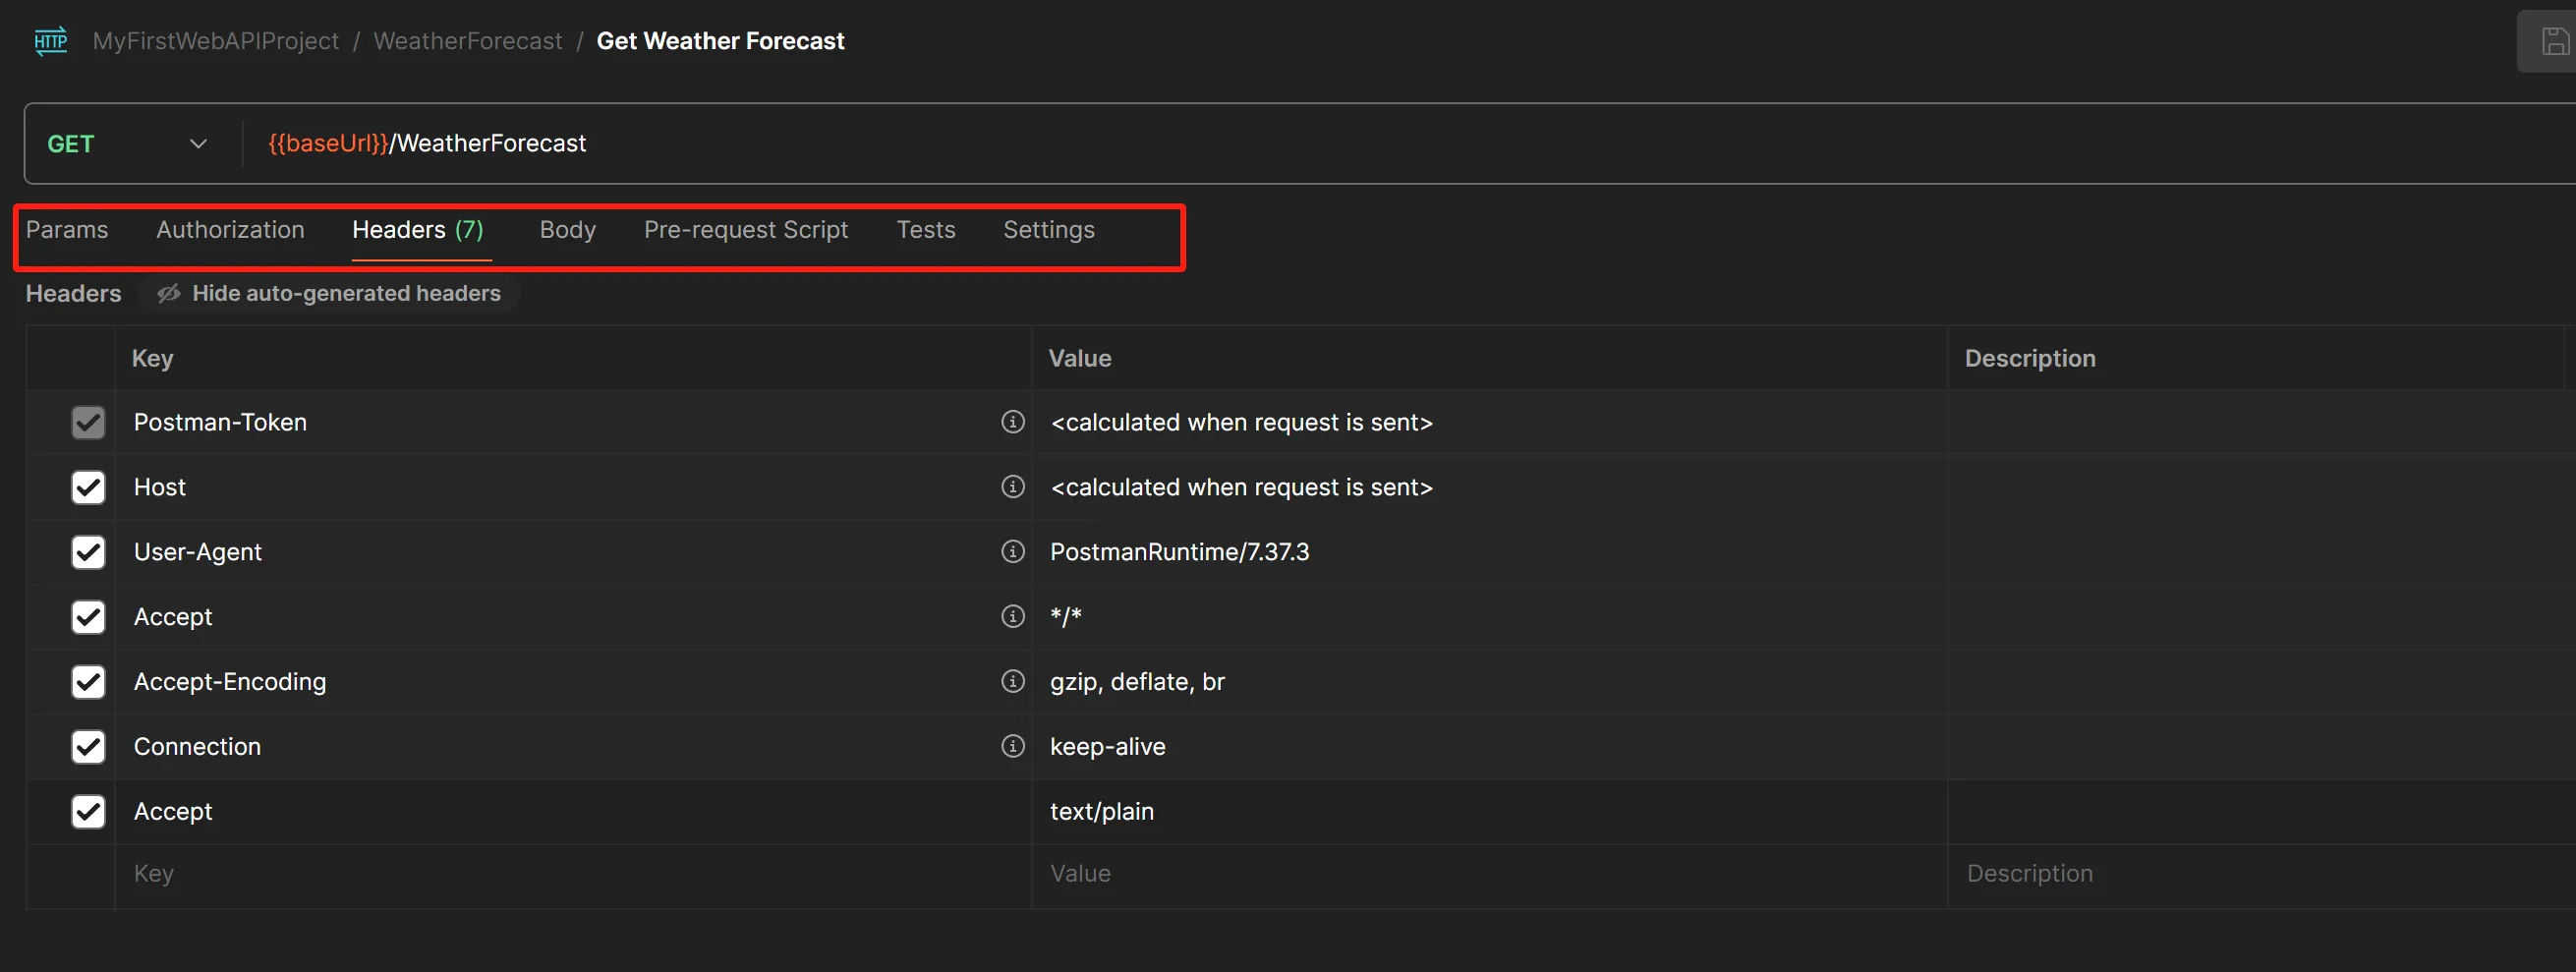The image size is (2576, 972).
Task: Open the Params tab
Action: click(x=67, y=230)
